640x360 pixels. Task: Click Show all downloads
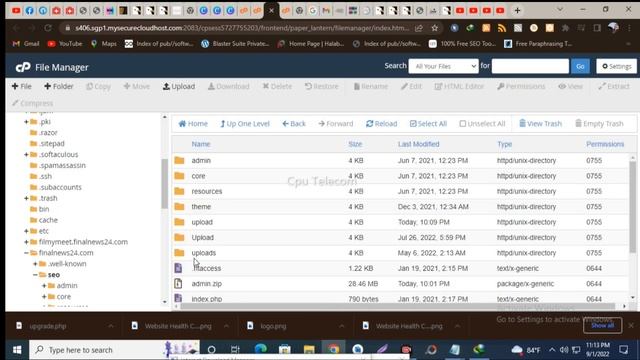[602, 325]
